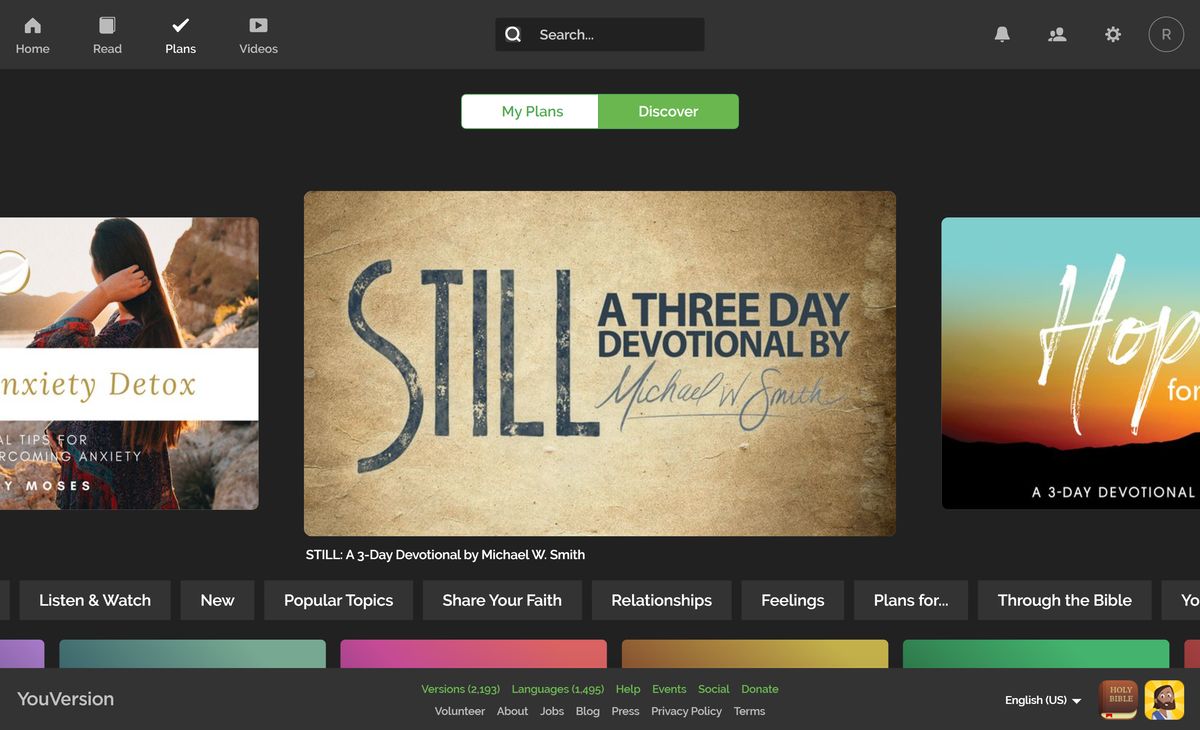The width and height of the screenshot is (1200, 730).
Task: Open the STILL devotional by Michael W. Smith
Action: tap(599, 362)
